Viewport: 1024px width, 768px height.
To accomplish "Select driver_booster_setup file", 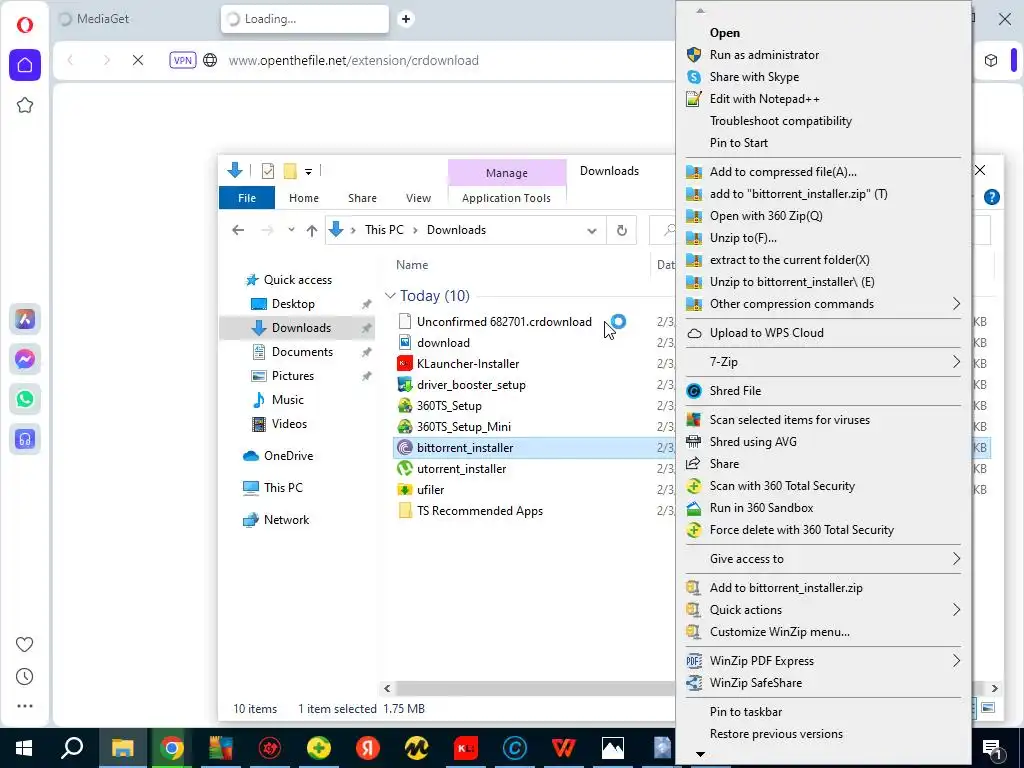I will click(x=471, y=385).
